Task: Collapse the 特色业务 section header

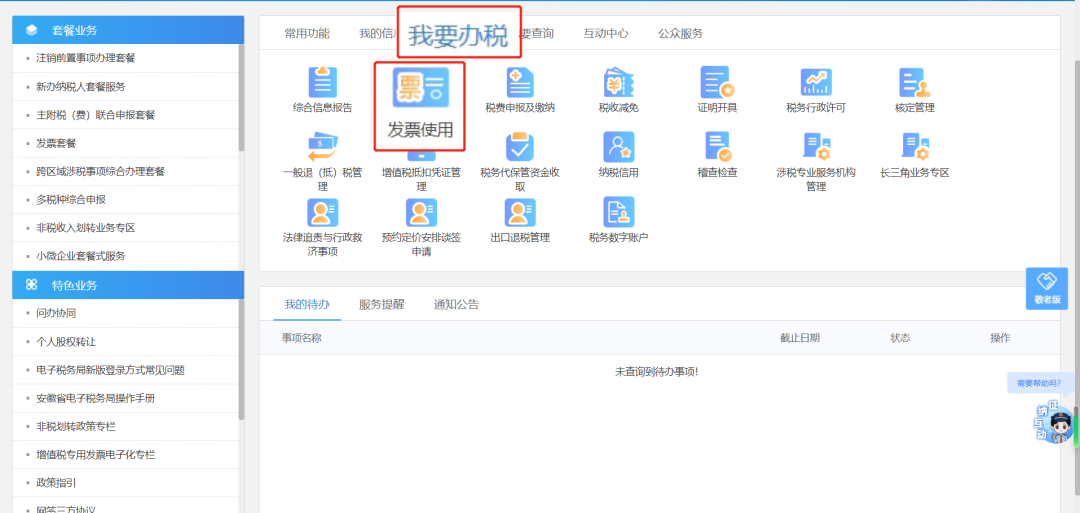Action: (x=127, y=285)
